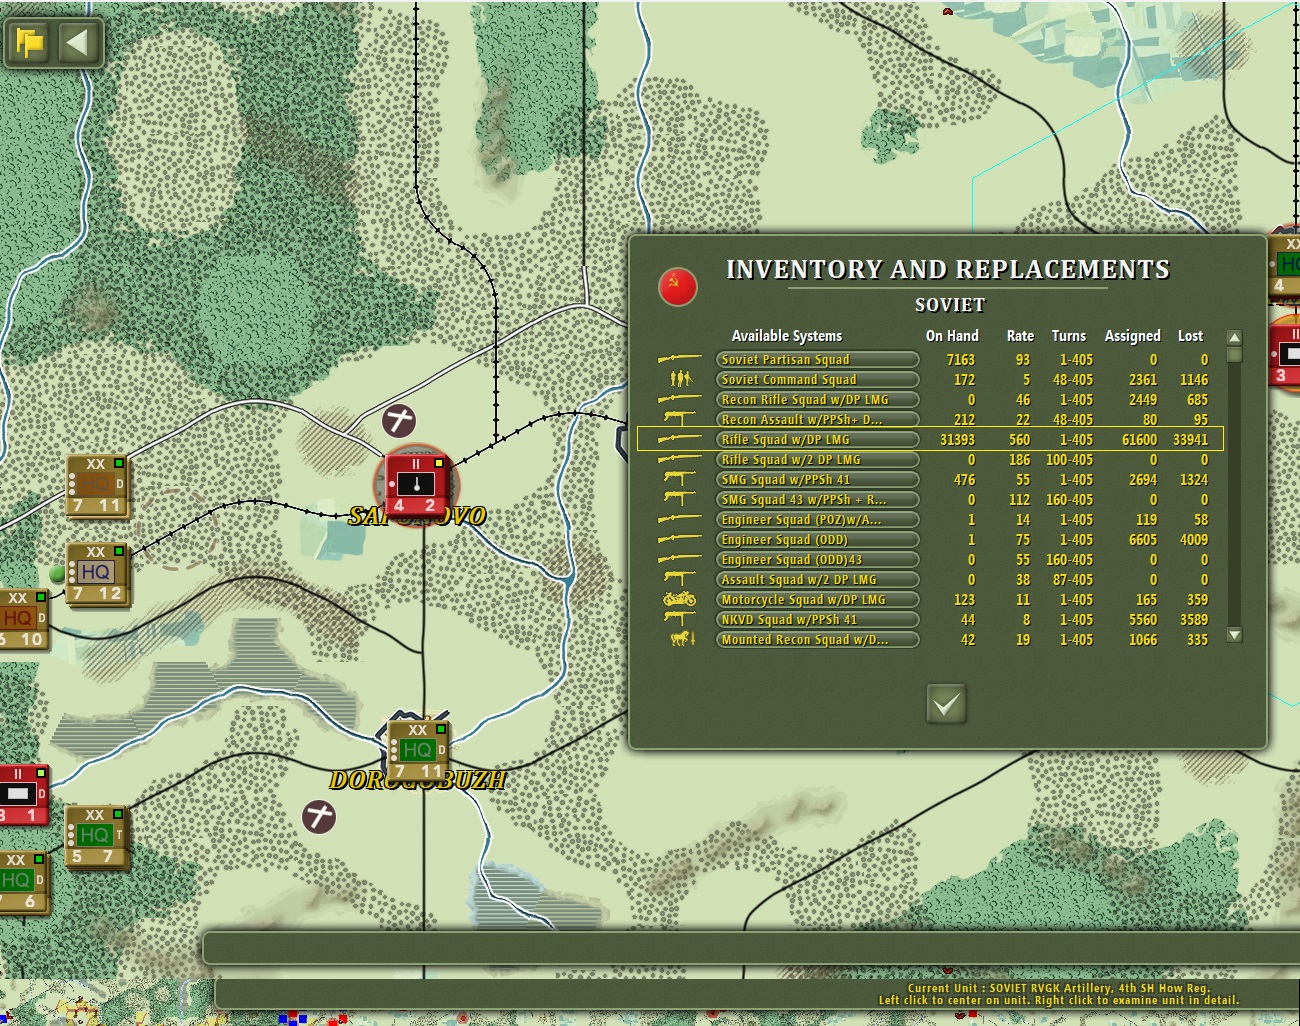Viewport: 1300px width, 1026px height.
Task: Click the Available Systems column header
Action: point(787,336)
